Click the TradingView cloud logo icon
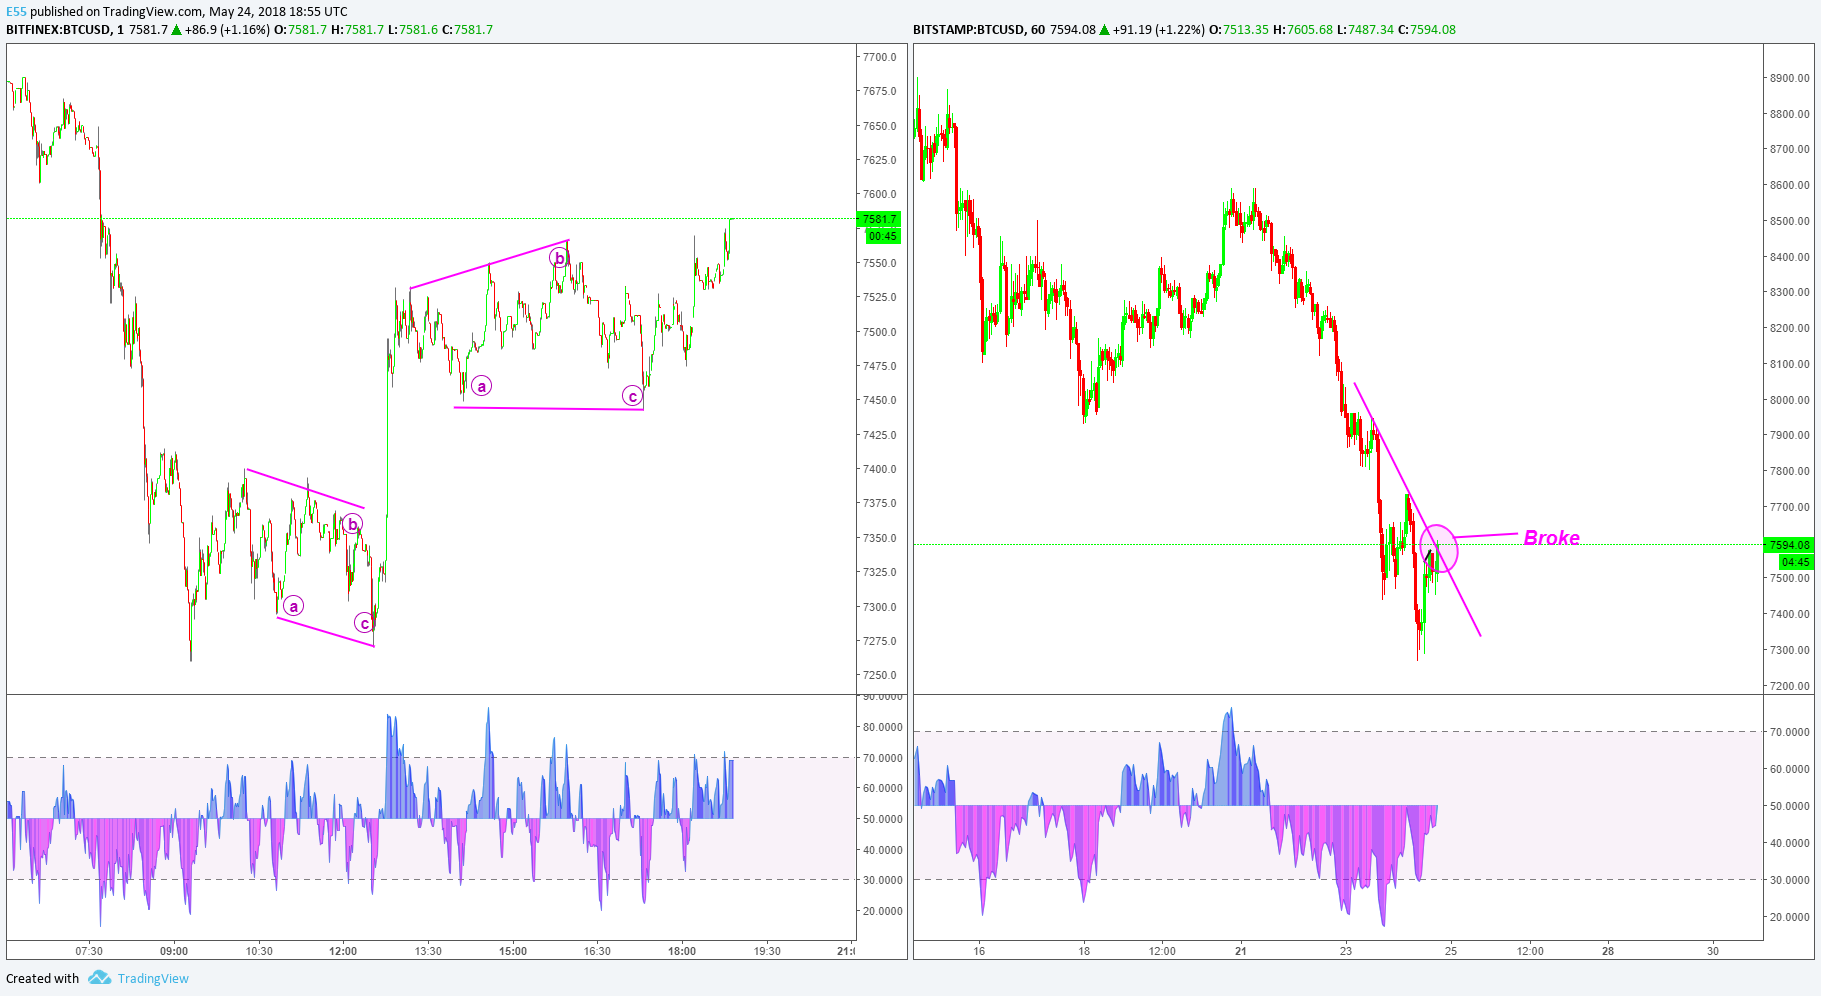The width and height of the screenshot is (1821, 996). [99, 978]
